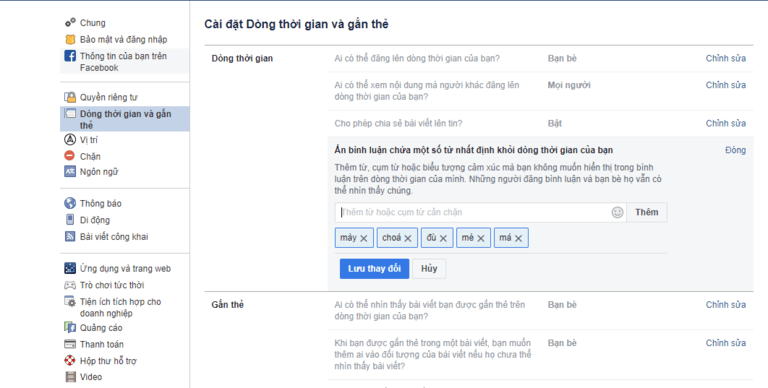Image resolution: width=768 pixels, height=388 pixels.
Task: Open the emoji picker smiley icon
Action: (617, 212)
